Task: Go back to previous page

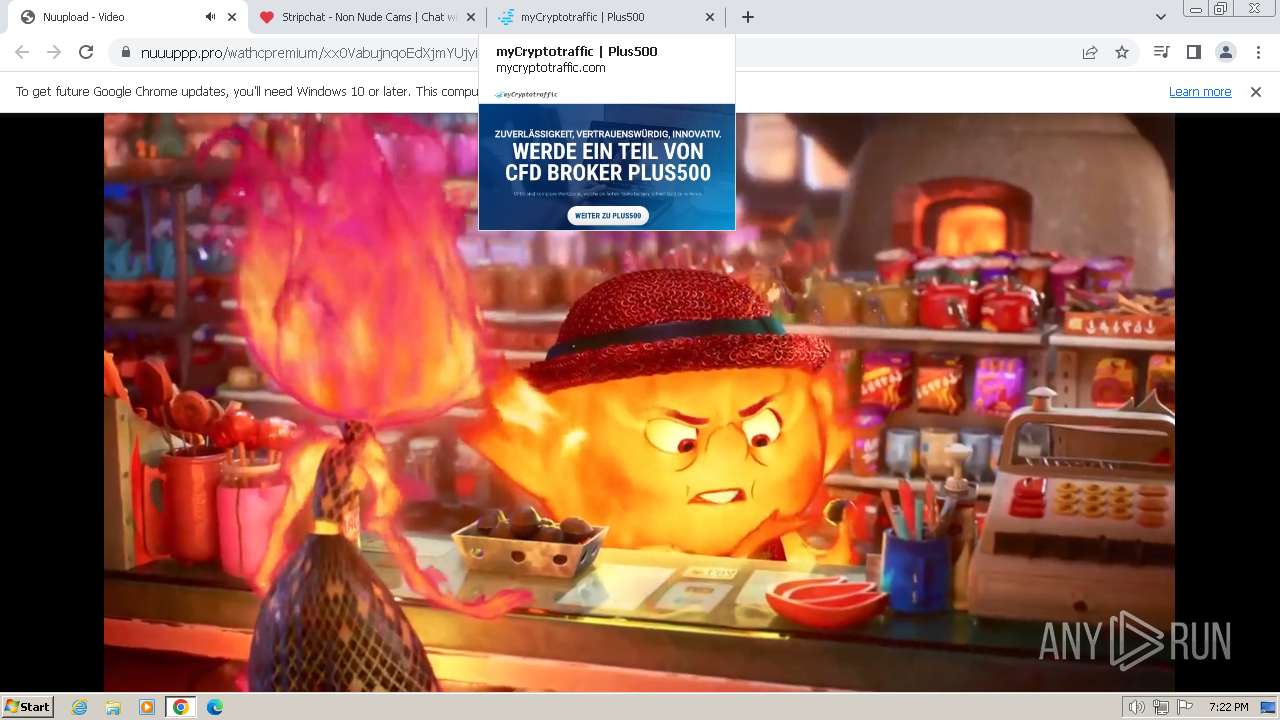Action: [22, 53]
